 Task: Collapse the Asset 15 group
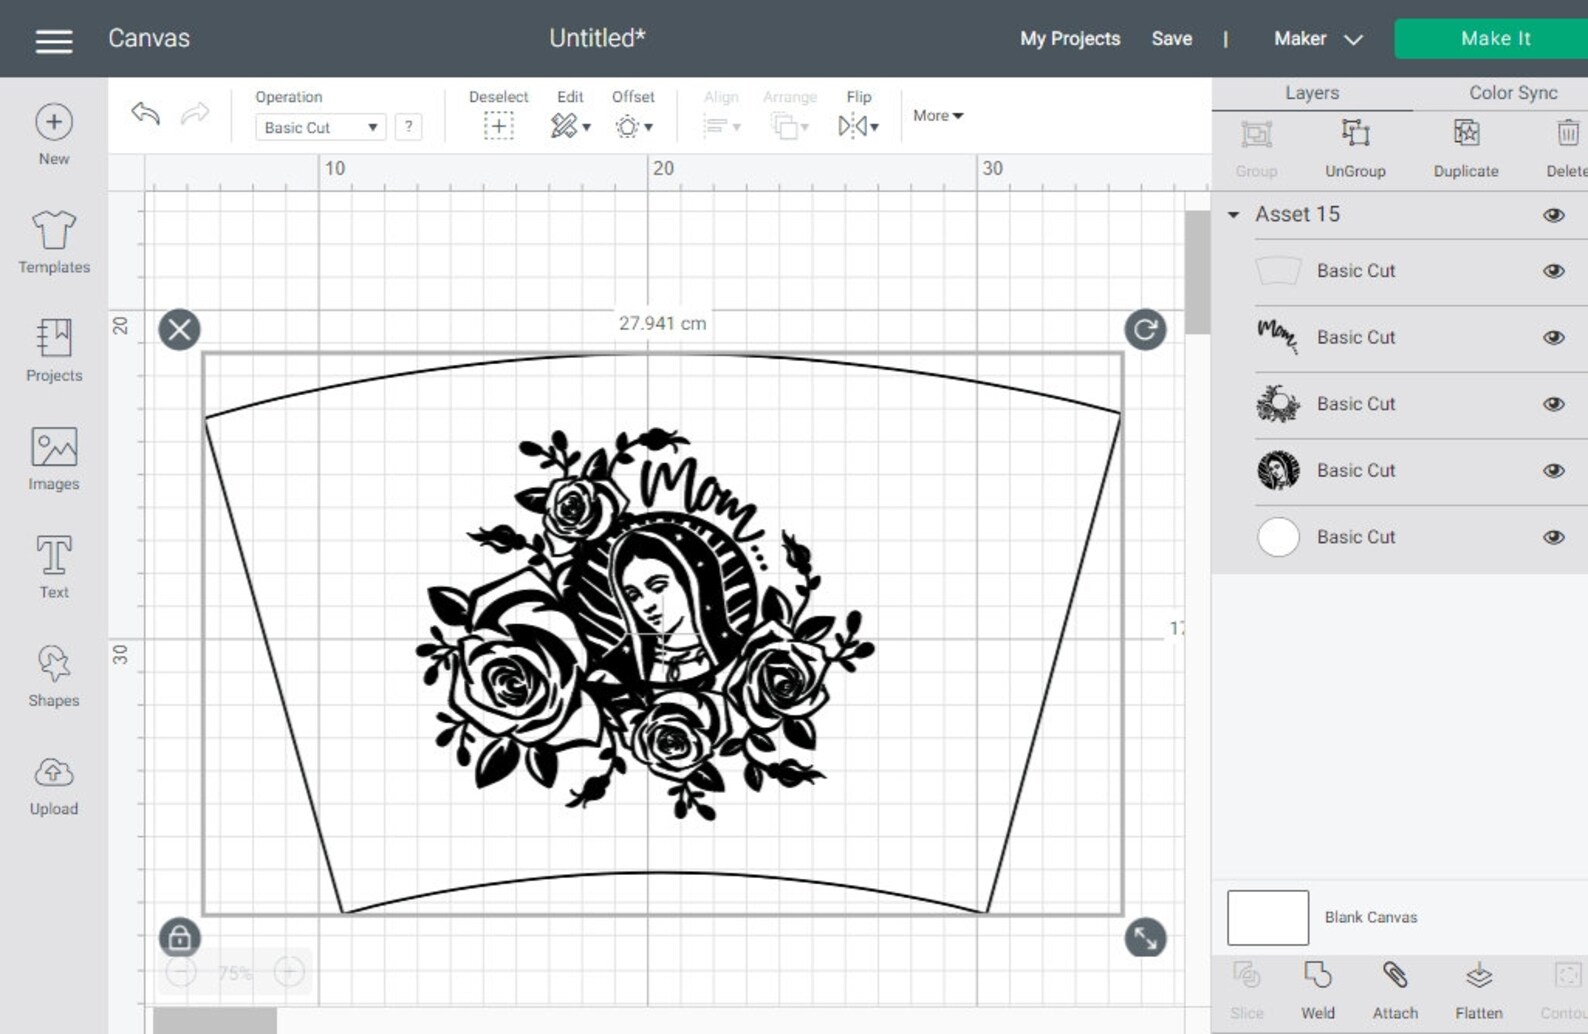[1234, 215]
